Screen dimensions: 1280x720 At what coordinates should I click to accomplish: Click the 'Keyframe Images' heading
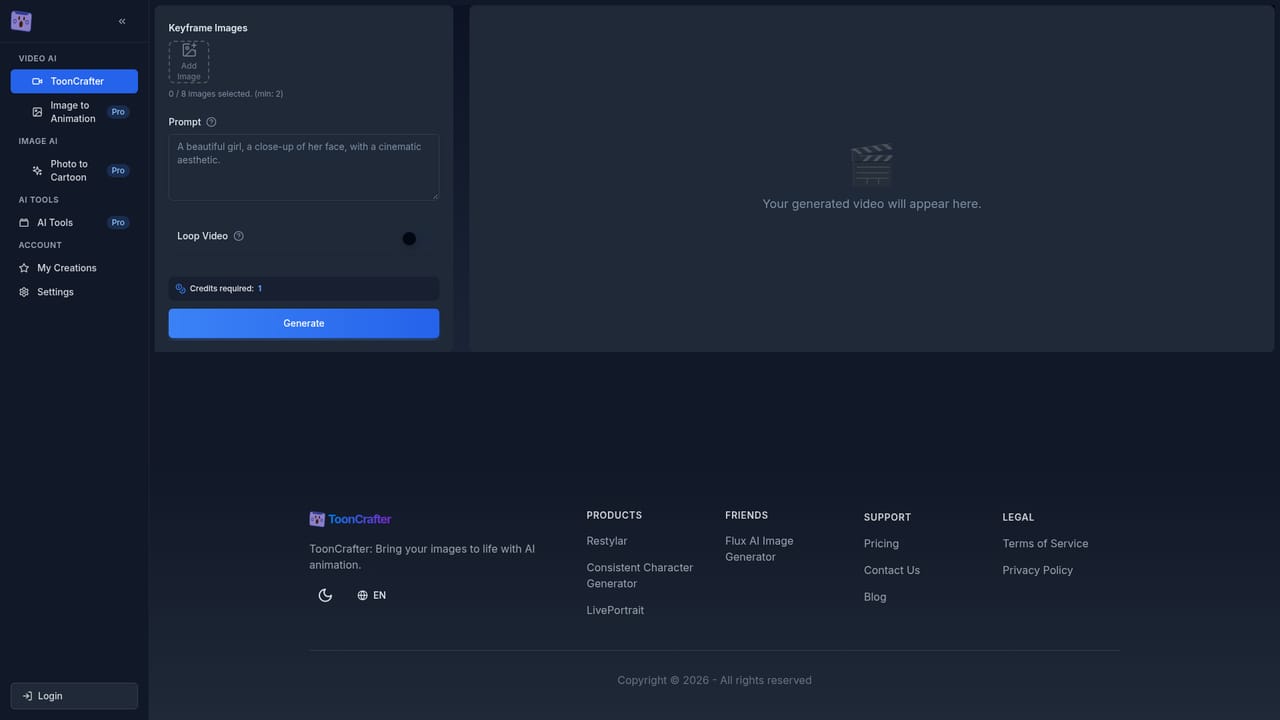208,28
